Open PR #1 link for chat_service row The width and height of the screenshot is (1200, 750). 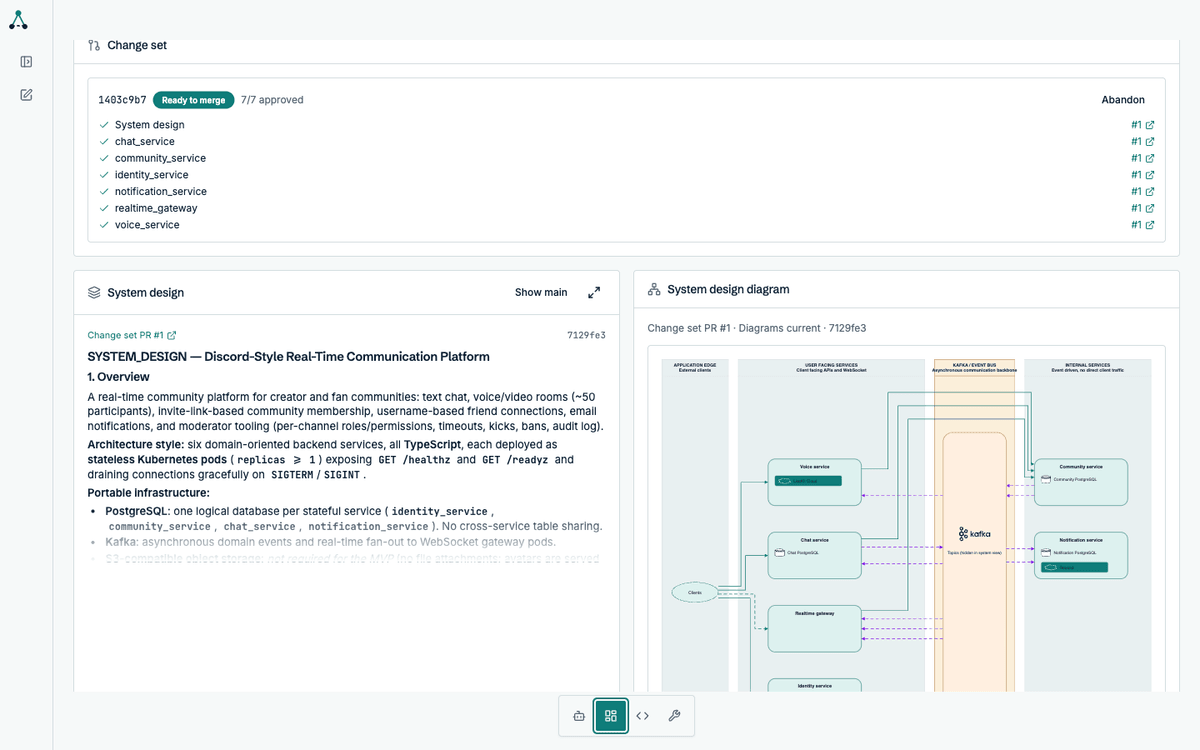tap(1143, 142)
